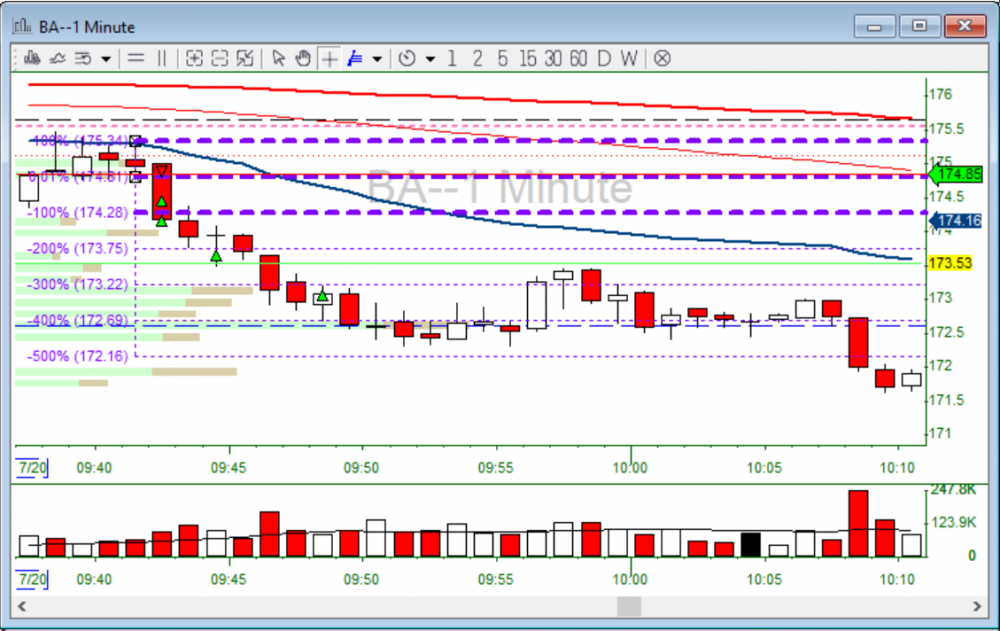
Task: Switch to the 60 minute interval
Action: tap(578, 58)
